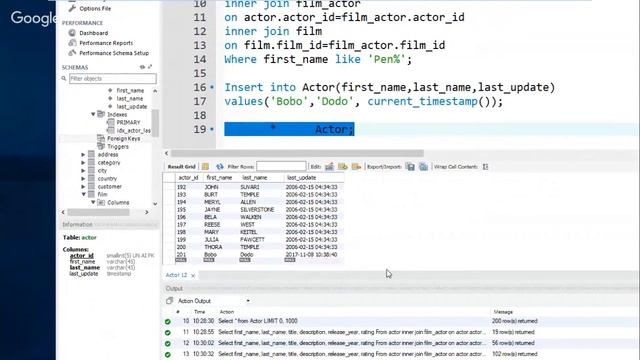The height and width of the screenshot is (360, 640).
Task: Refresh the Schemas list icon
Action: tap(142, 67)
